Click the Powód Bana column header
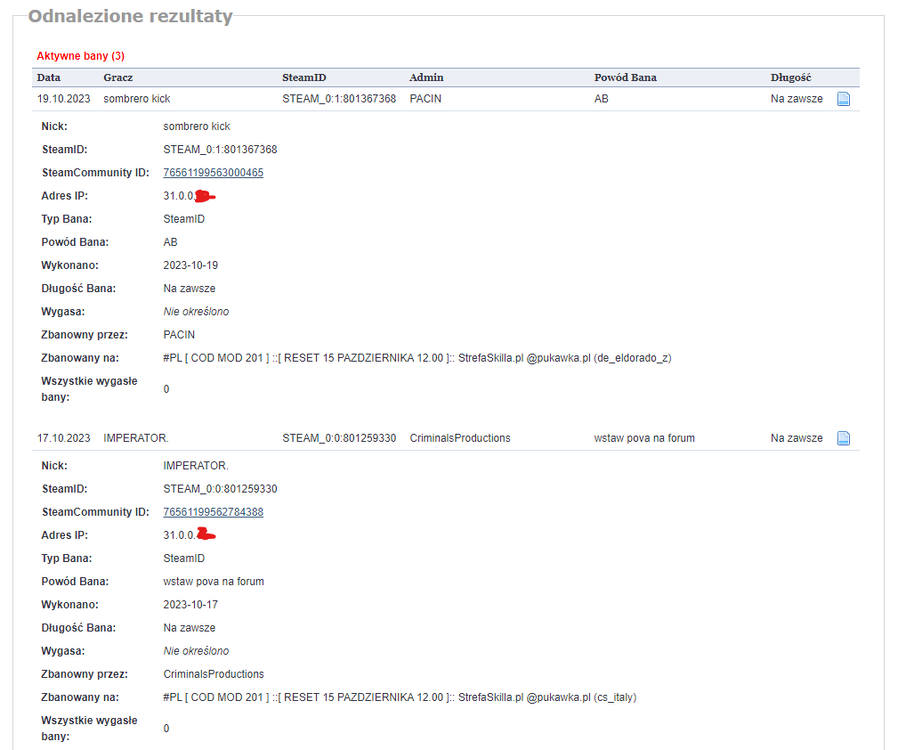The height and width of the screenshot is (750, 906). pyautogui.click(x=625, y=77)
